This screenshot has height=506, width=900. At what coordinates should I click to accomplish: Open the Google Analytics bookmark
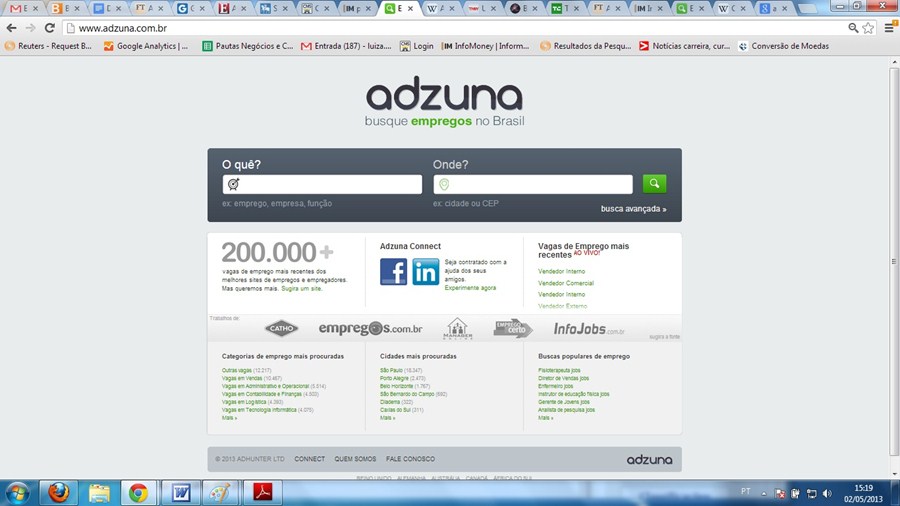146,46
